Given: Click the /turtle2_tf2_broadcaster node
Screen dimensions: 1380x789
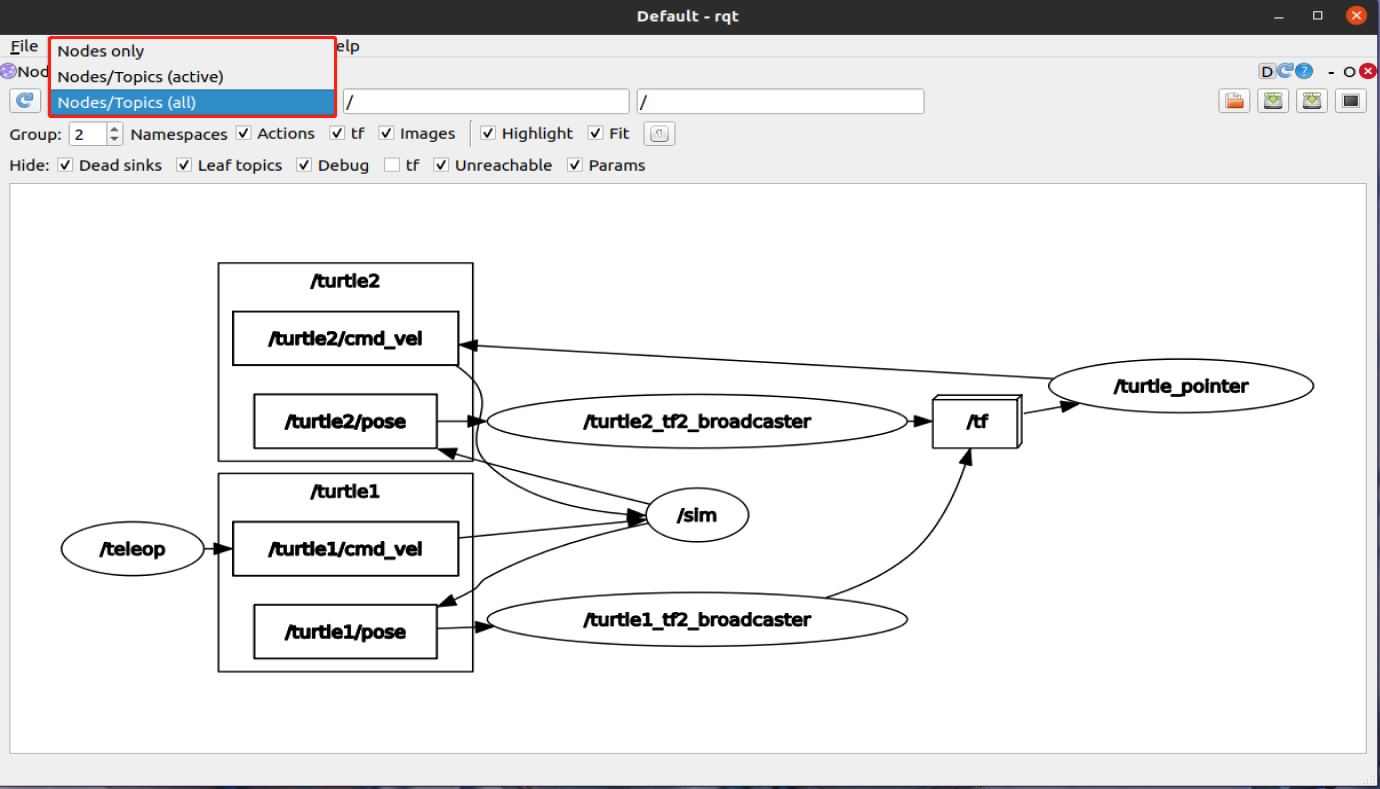Looking at the screenshot, I should coord(697,422).
